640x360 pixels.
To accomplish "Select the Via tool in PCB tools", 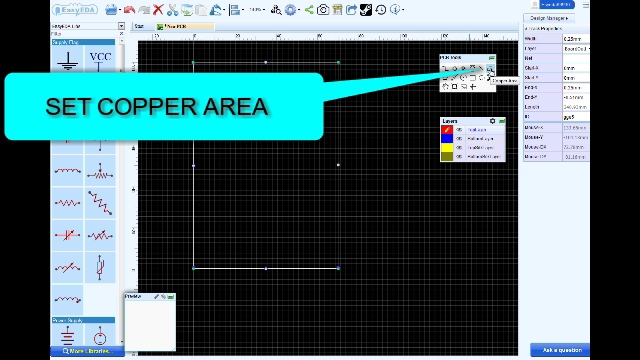I will tap(463, 68).
